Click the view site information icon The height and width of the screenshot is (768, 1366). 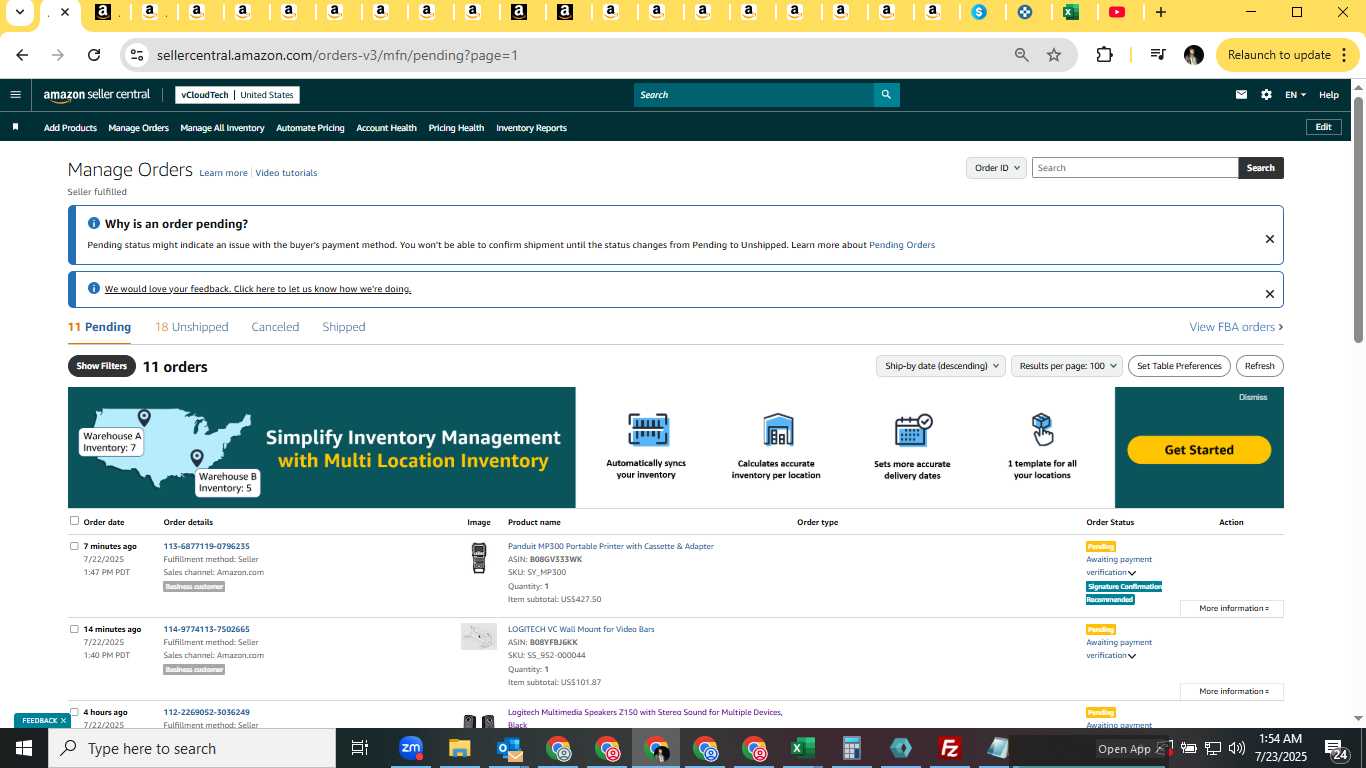pos(137,55)
